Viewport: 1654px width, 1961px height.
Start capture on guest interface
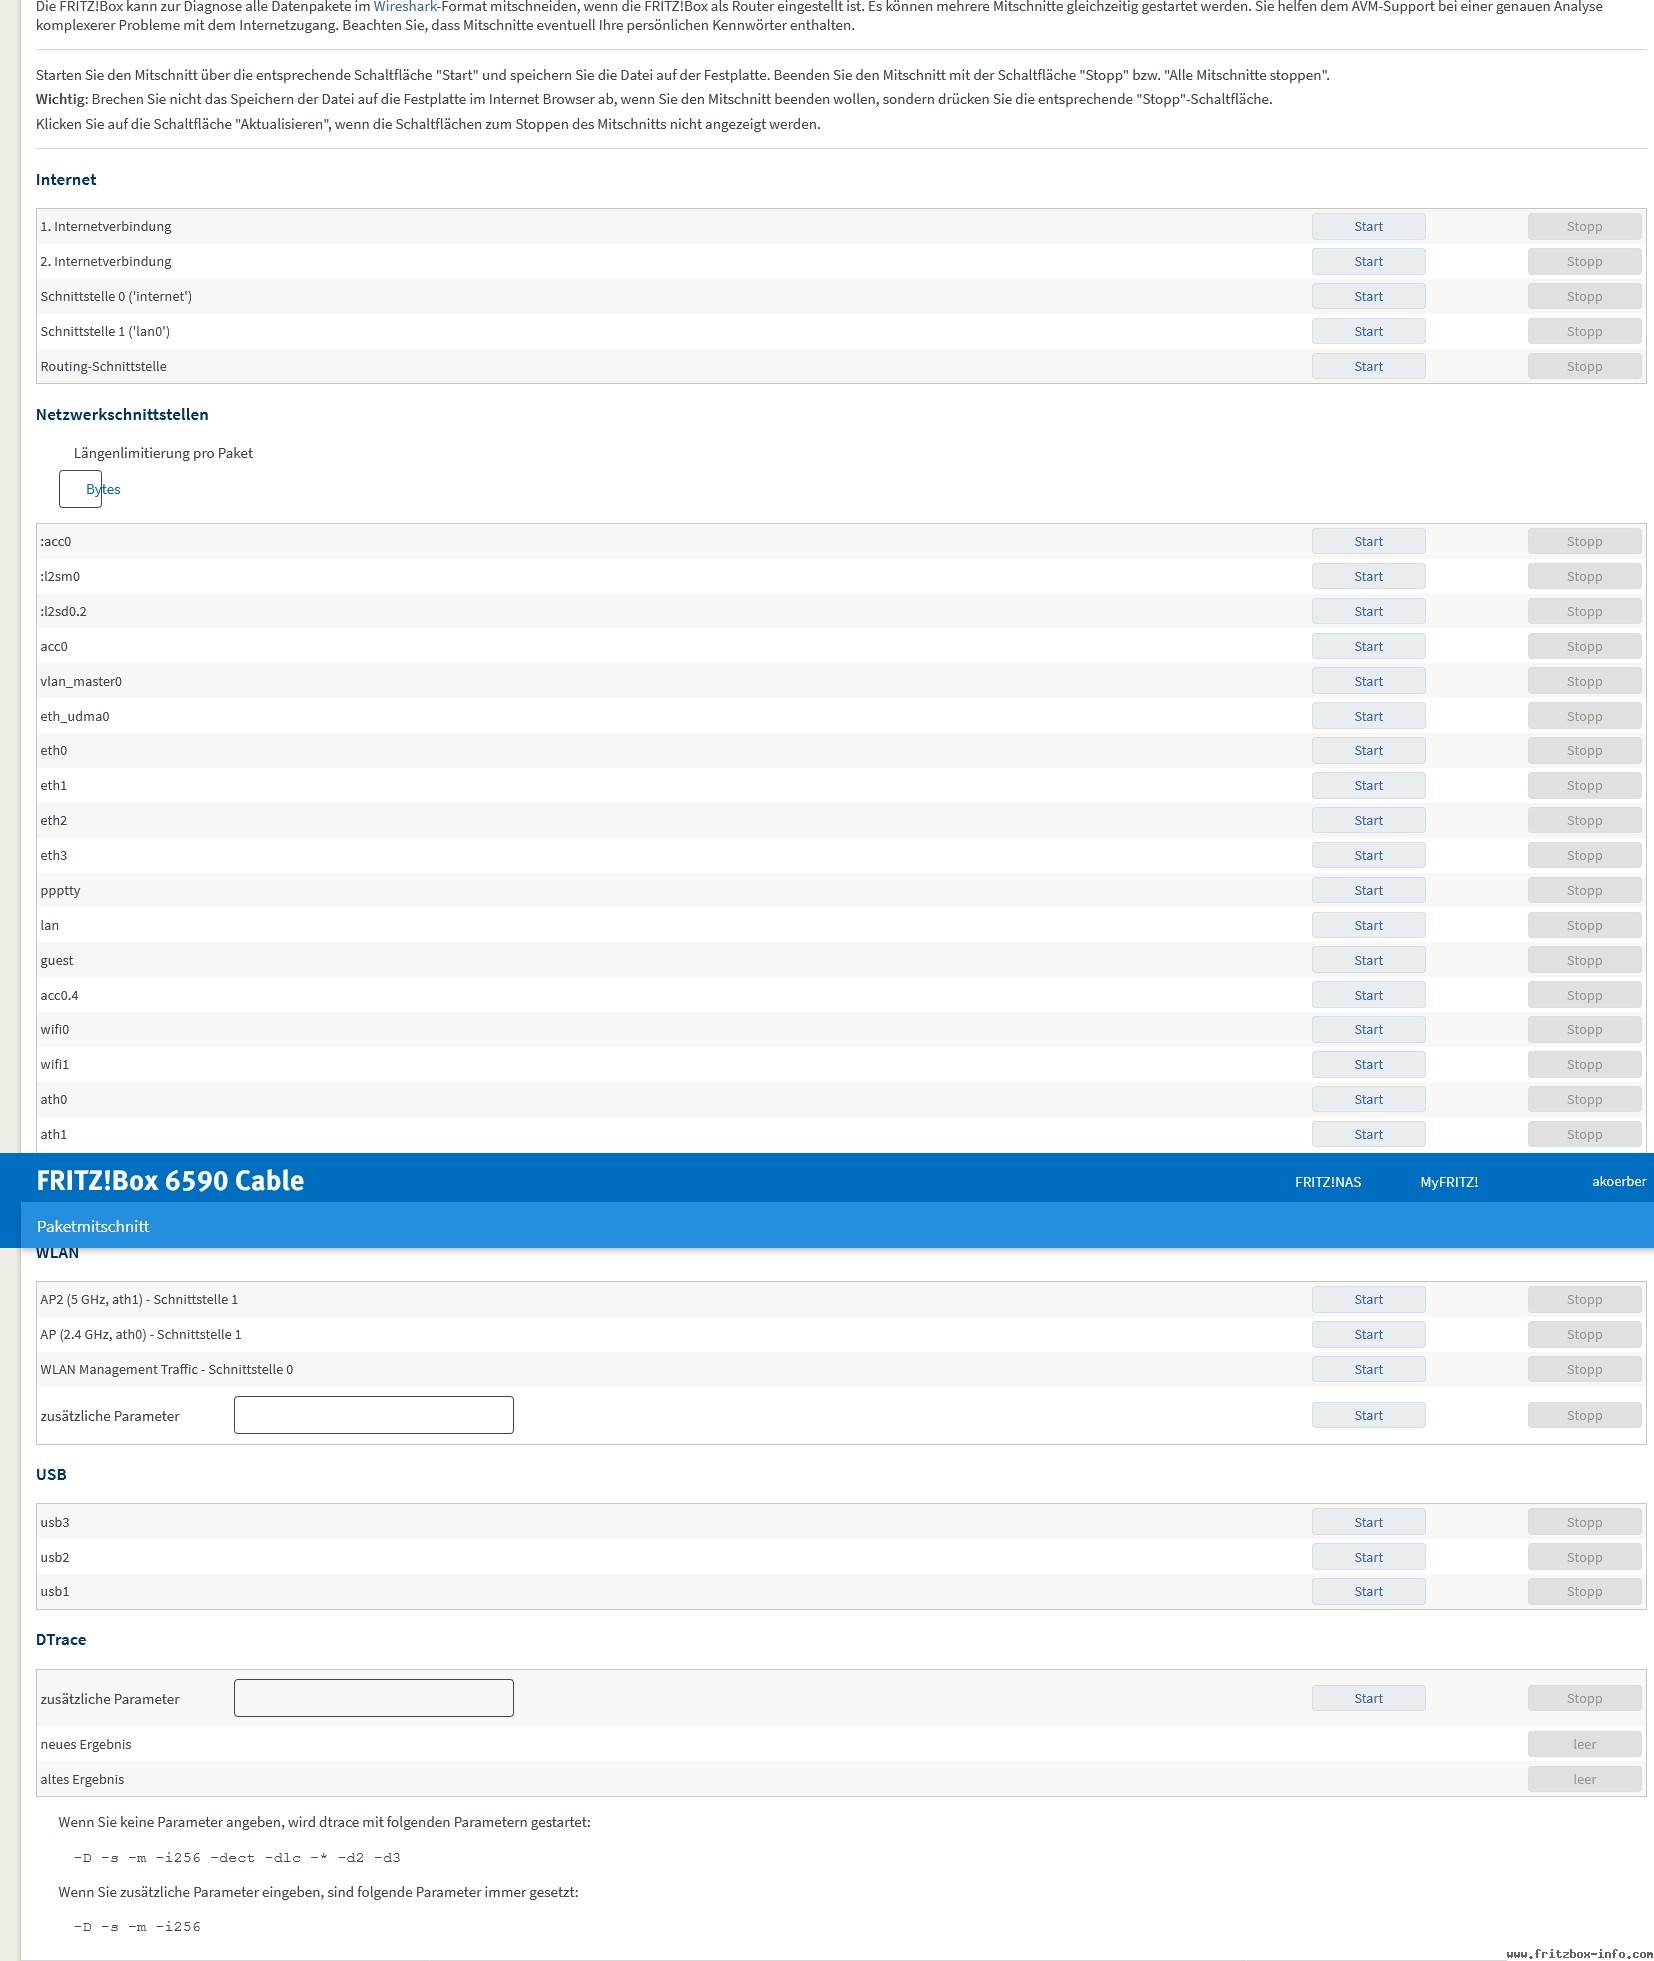point(1368,961)
